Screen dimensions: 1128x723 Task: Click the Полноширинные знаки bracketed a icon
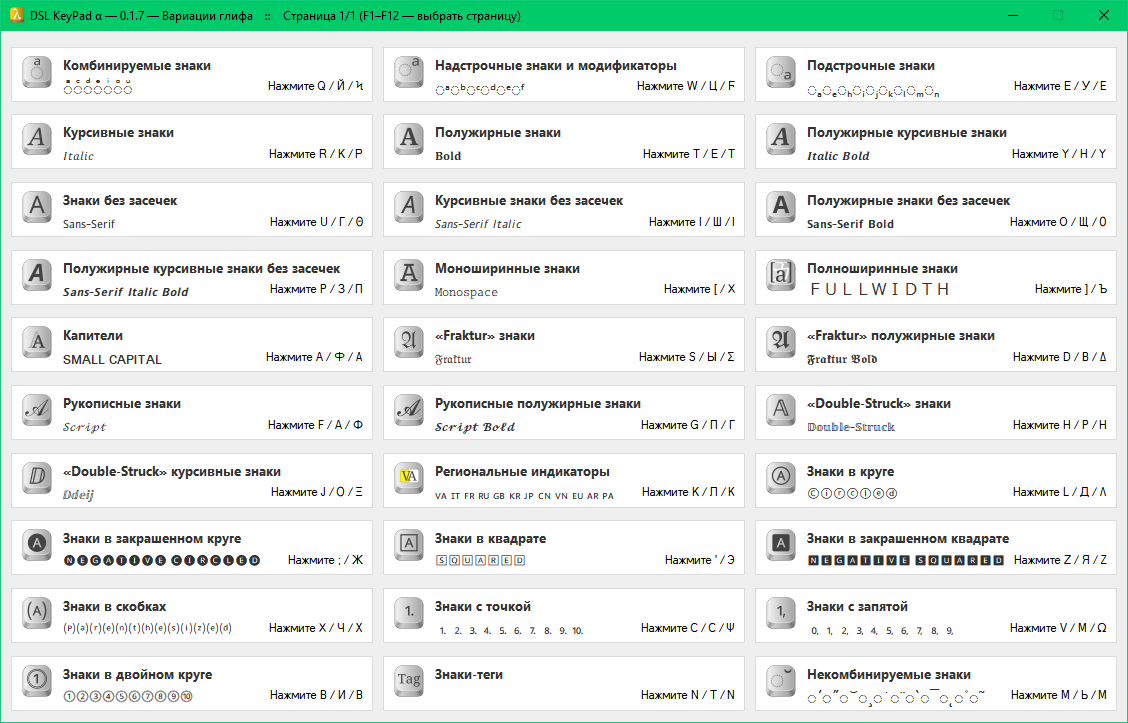tap(781, 276)
